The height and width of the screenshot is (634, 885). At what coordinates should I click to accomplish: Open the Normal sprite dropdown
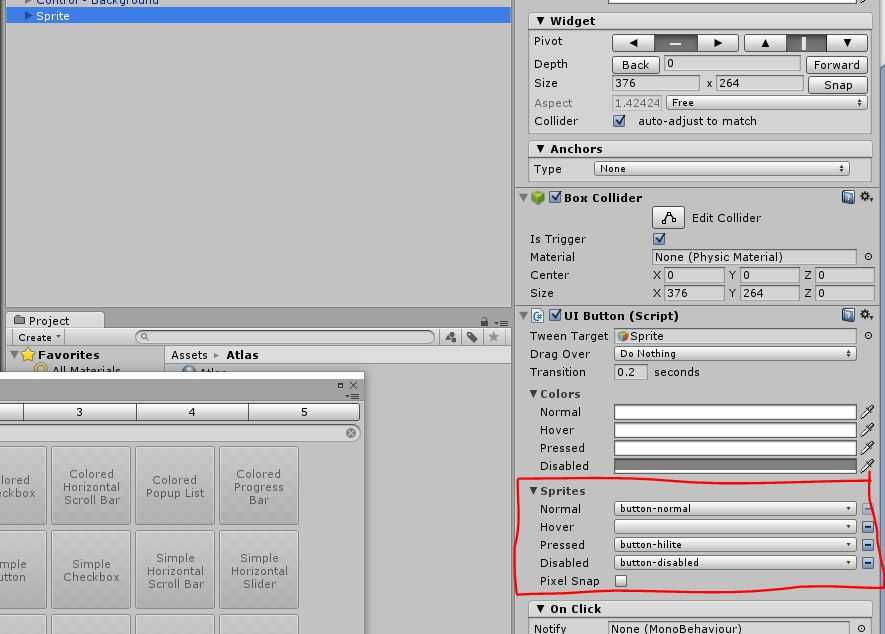click(x=735, y=508)
